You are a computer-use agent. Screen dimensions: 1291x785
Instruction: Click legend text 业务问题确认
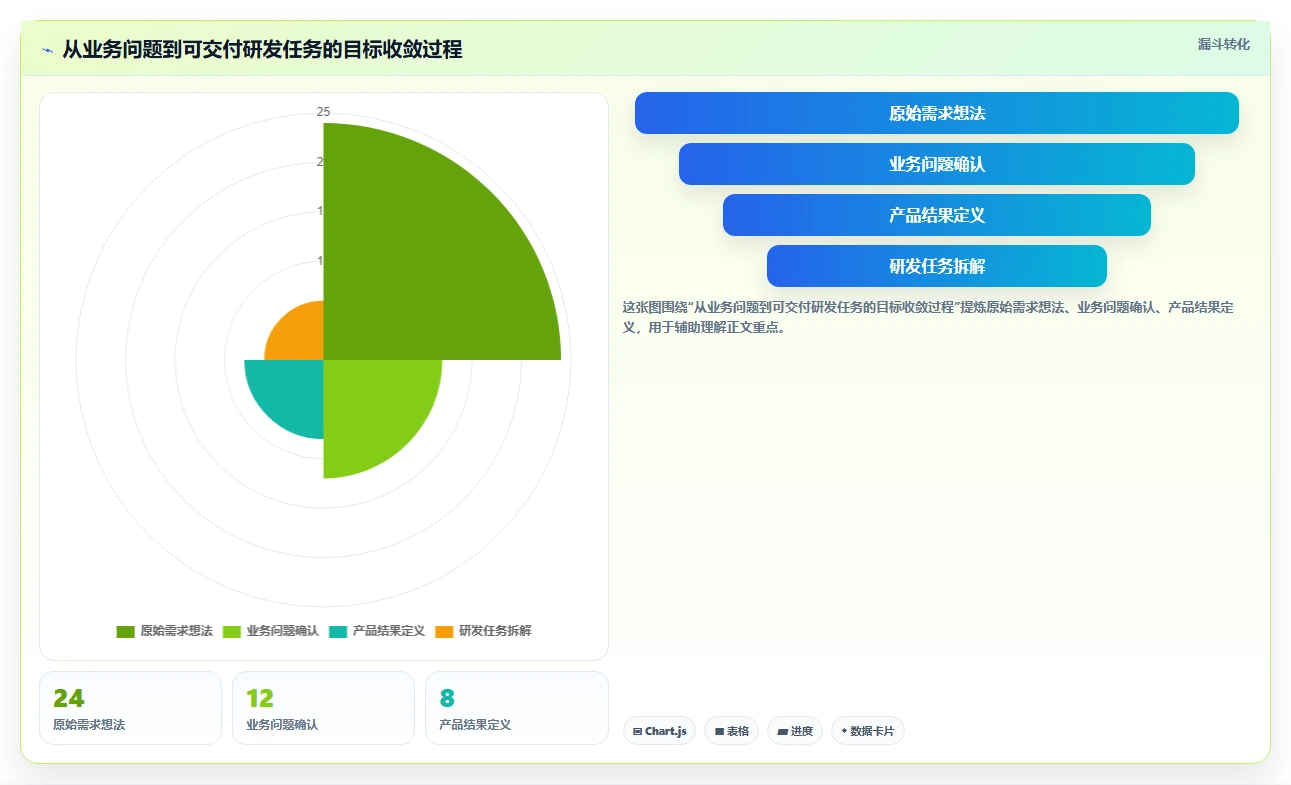pos(283,631)
